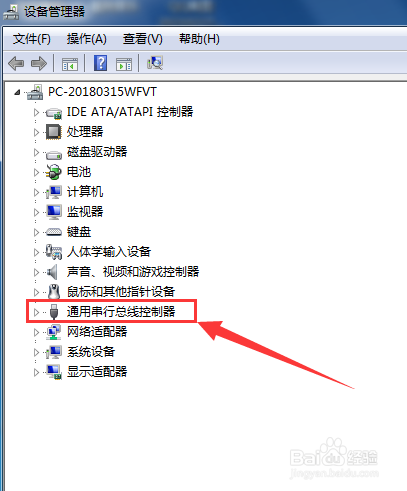Collapse the PC-20180315WFVT root node
Viewport: 407px width, 491px height.
pyautogui.click(x=17, y=92)
